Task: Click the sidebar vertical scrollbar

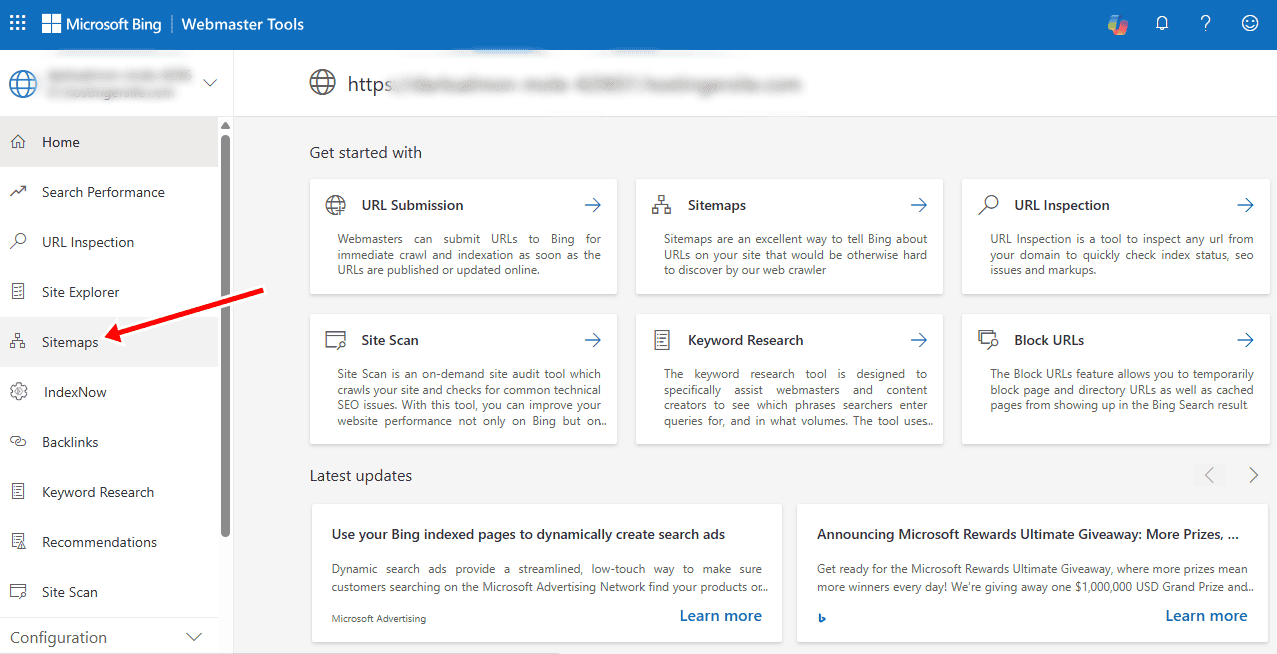Action: 226,335
